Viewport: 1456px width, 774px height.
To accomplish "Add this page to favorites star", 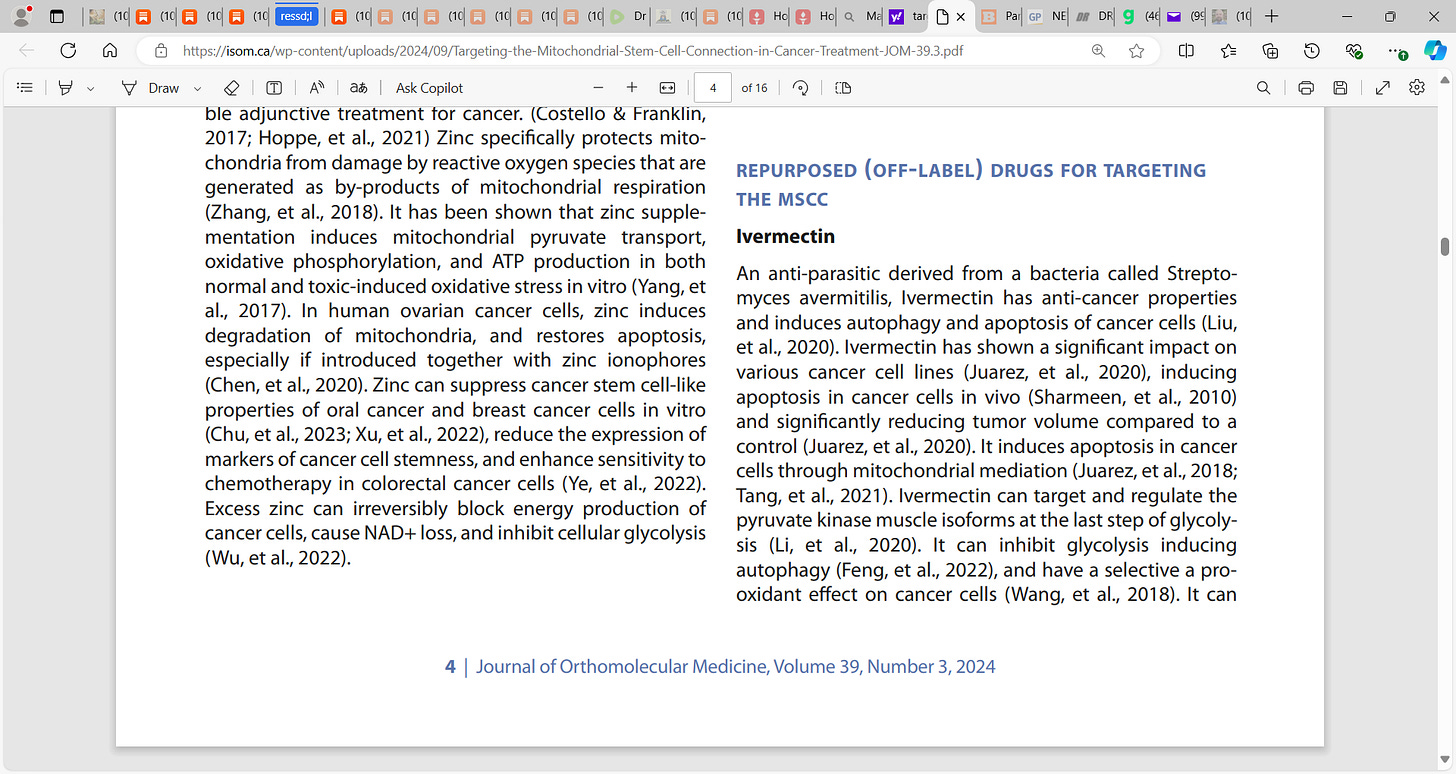I will (1136, 51).
